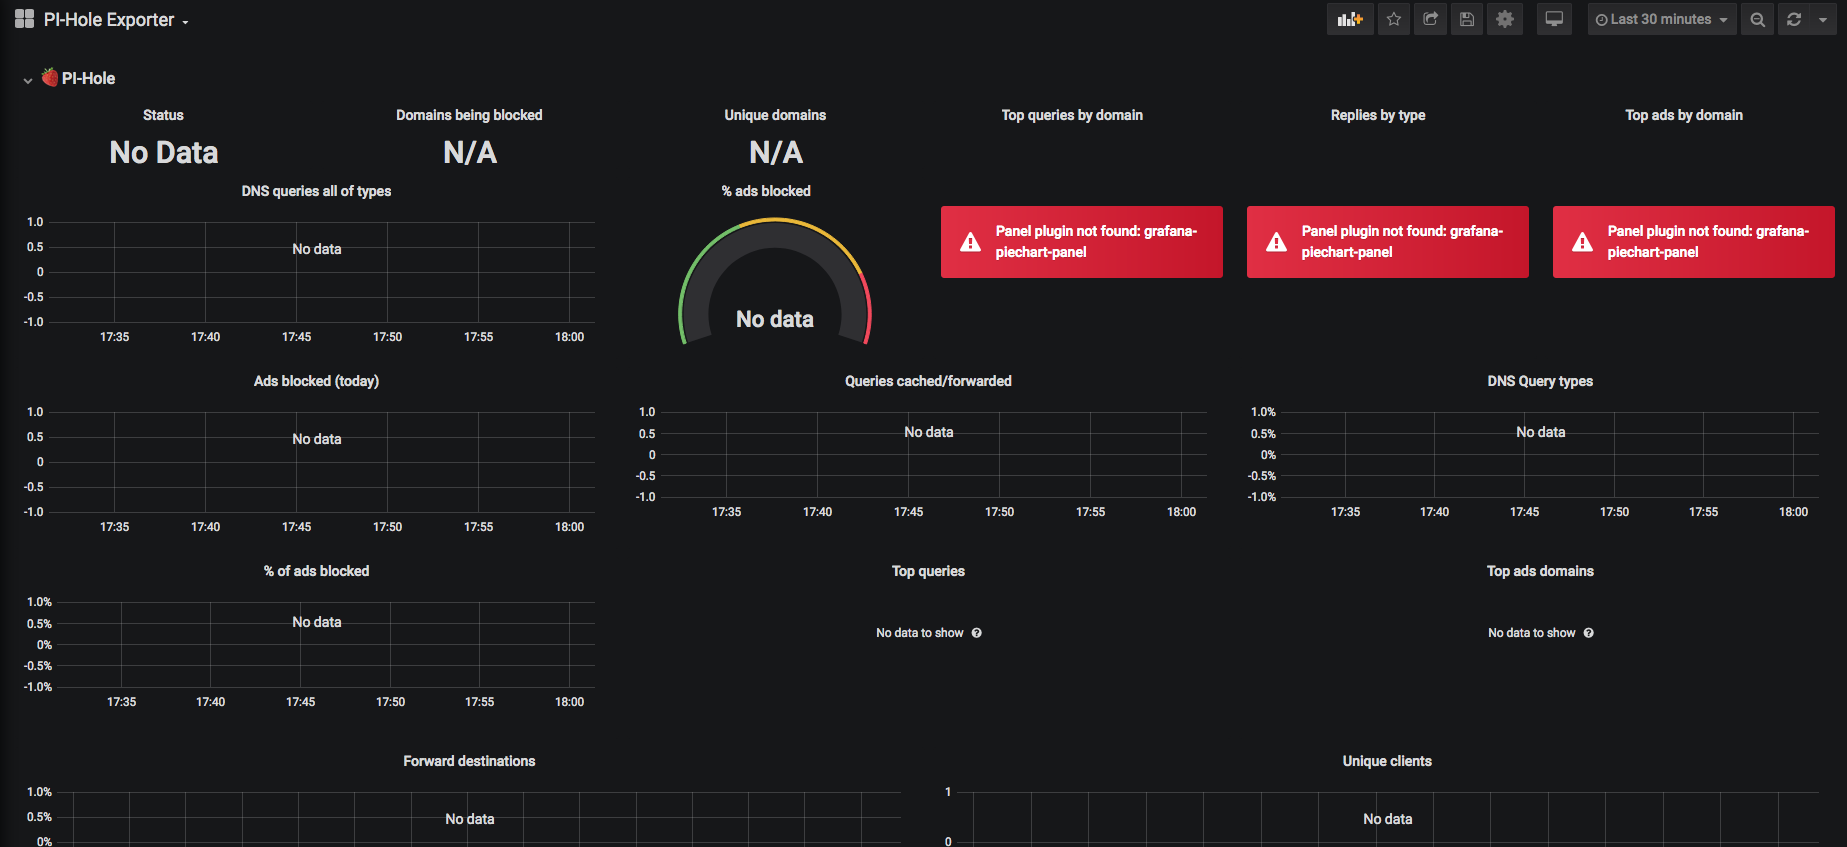Viewport: 1847px width, 847px height.
Task: Click the % of ads blocked panel title
Action: click(x=316, y=571)
